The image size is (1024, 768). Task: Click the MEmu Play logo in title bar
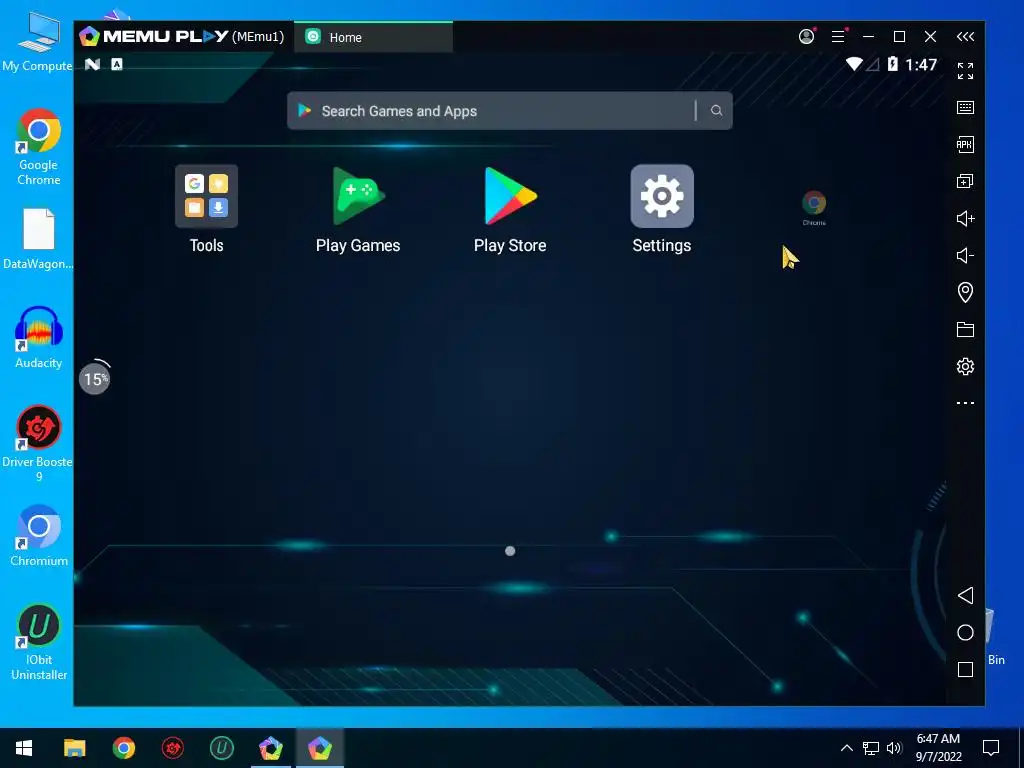(x=154, y=37)
